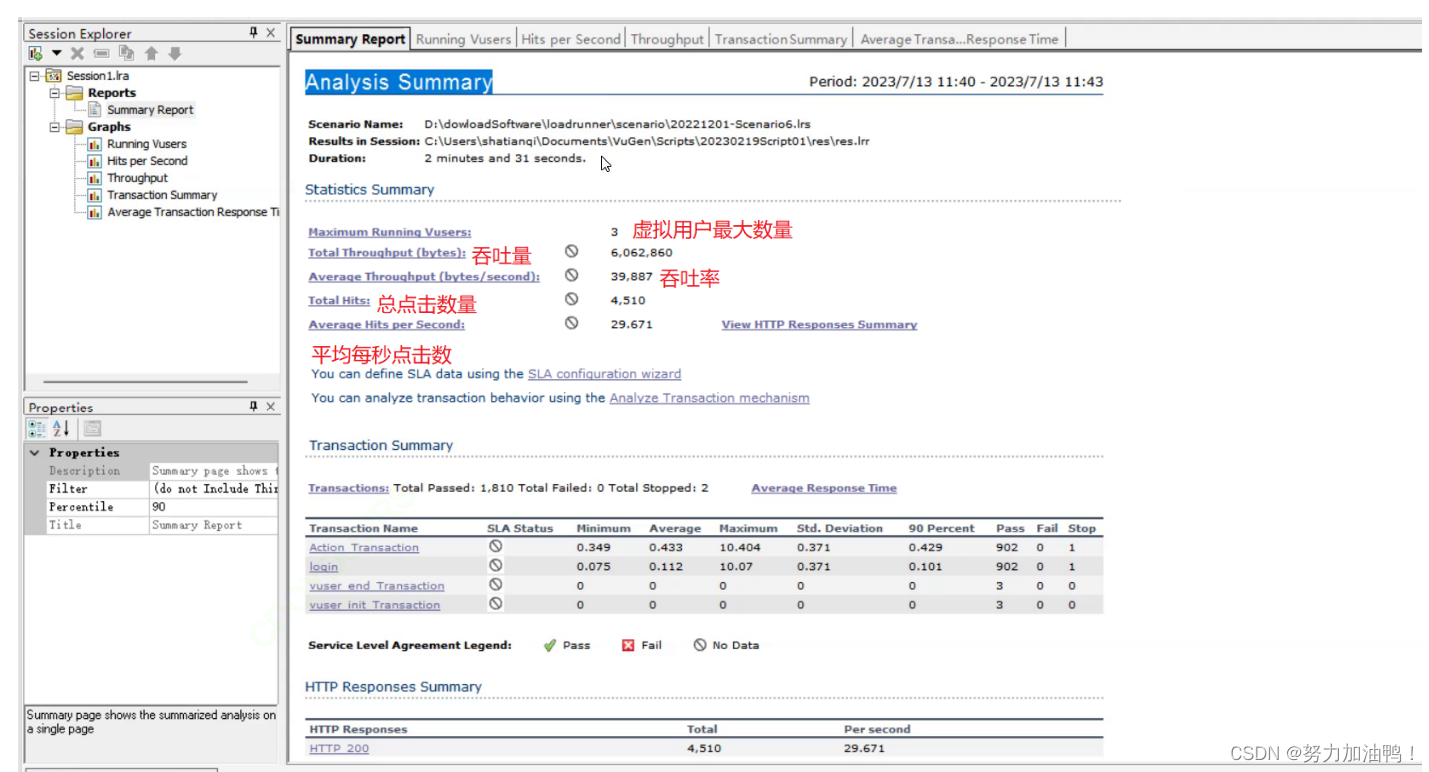Click the red Fail legend icon
The width and height of the screenshot is (1429, 772).
pyautogui.click(x=628, y=646)
